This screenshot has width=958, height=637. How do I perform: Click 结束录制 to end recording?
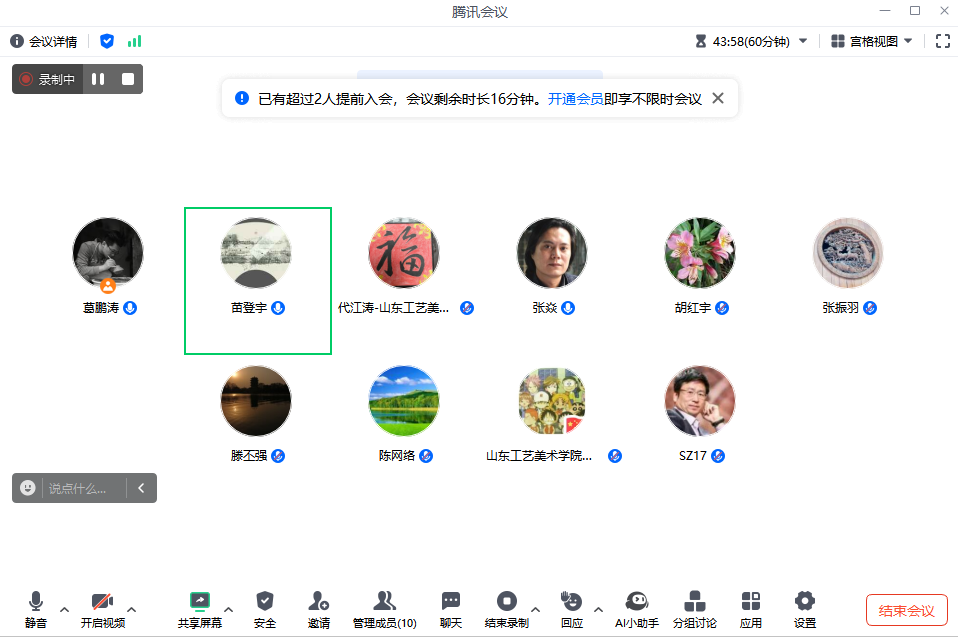[506, 610]
